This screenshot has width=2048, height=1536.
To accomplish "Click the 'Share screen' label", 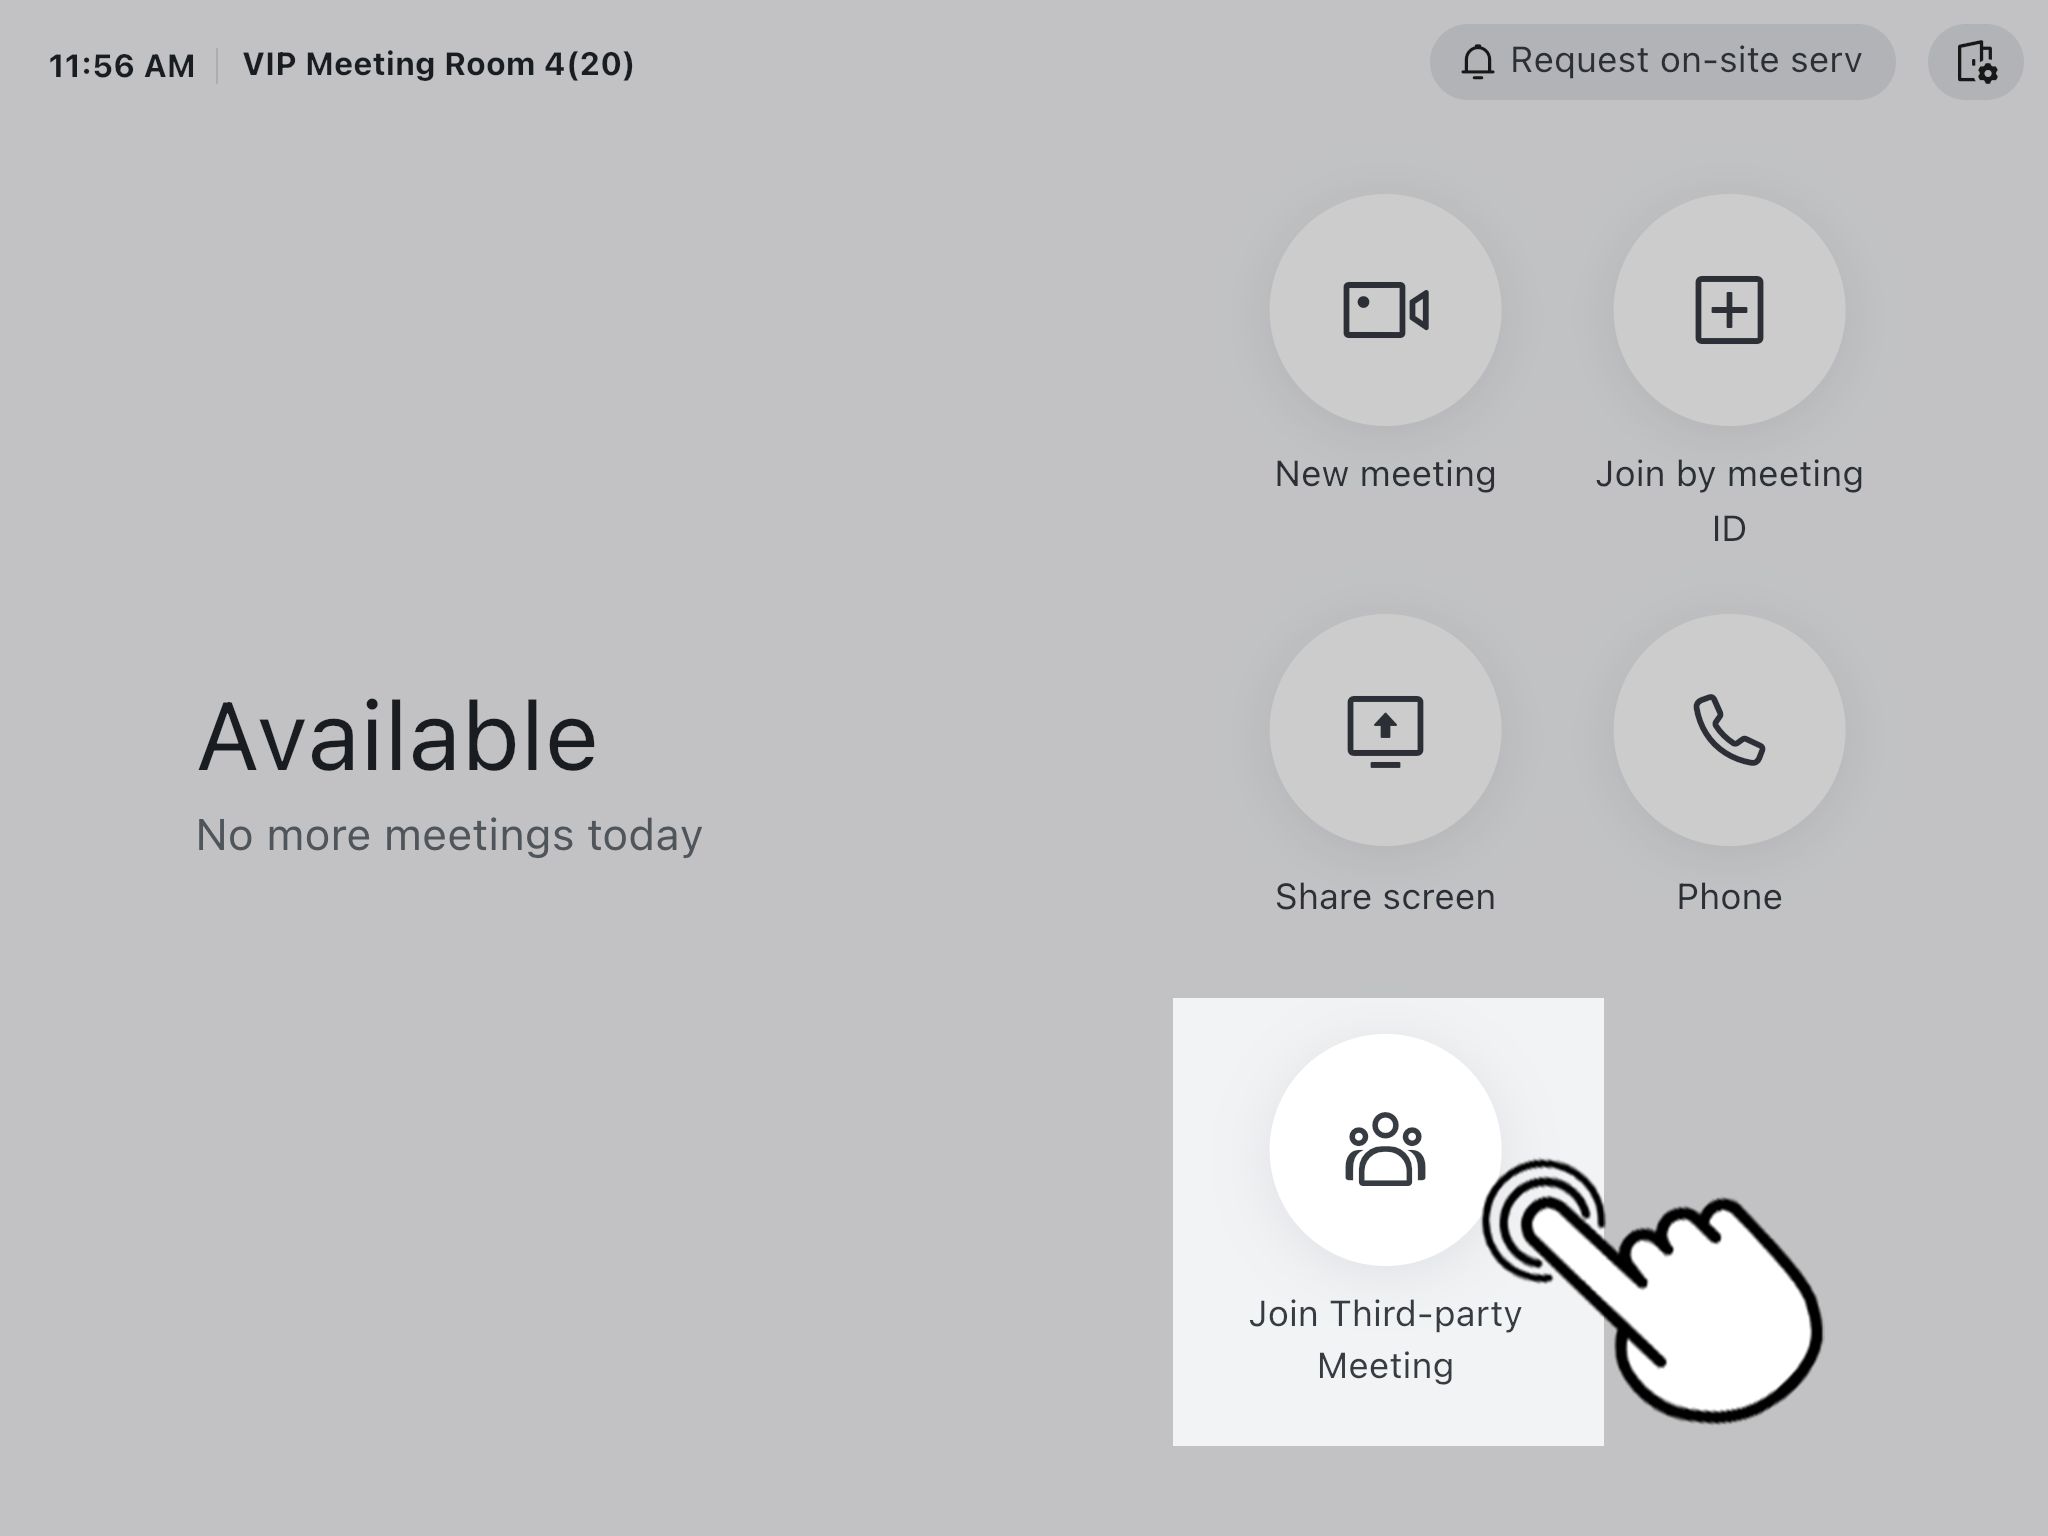I will tap(1385, 897).
